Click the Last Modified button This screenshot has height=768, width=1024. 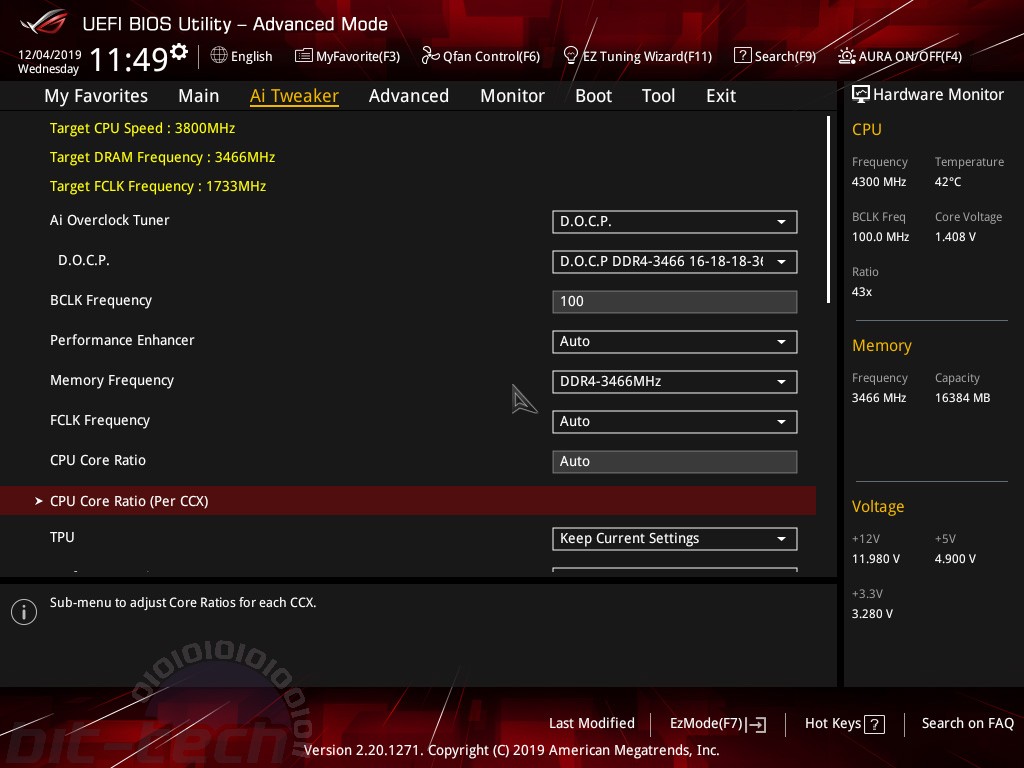[592, 723]
